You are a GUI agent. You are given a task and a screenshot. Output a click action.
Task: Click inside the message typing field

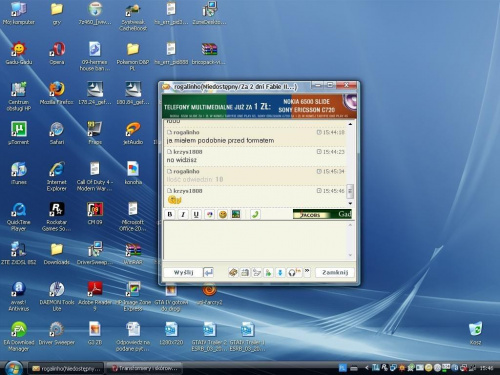click(256, 240)
